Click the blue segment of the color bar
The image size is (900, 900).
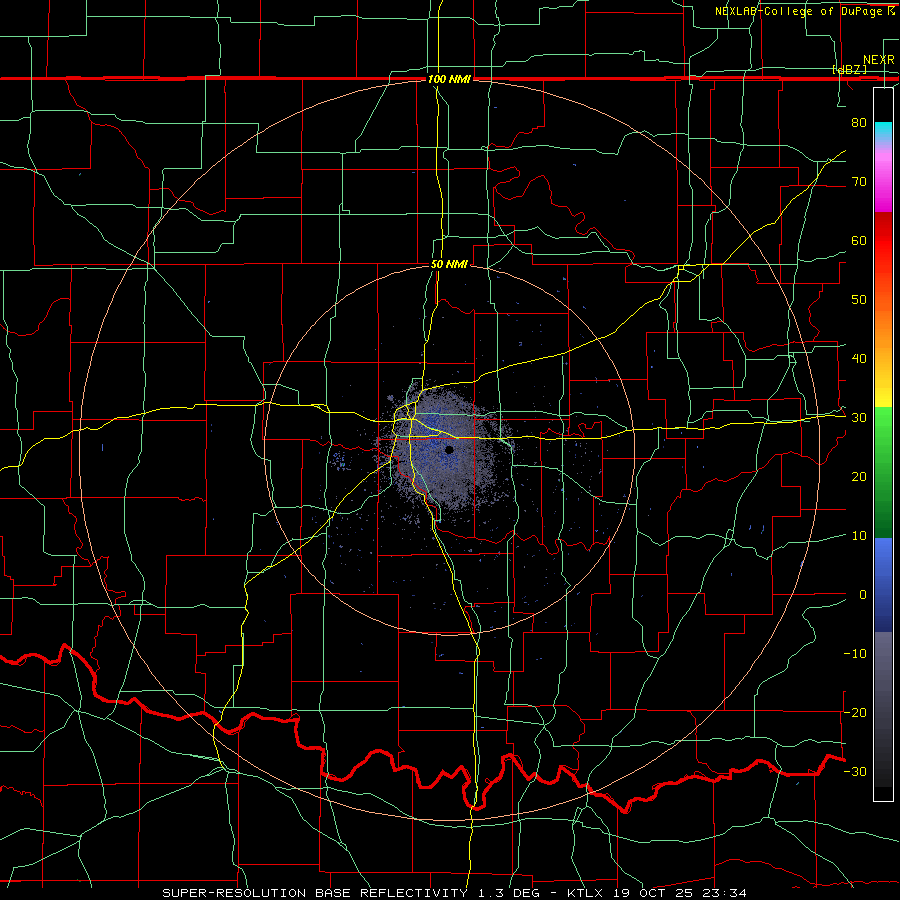[x=883, y=583]
